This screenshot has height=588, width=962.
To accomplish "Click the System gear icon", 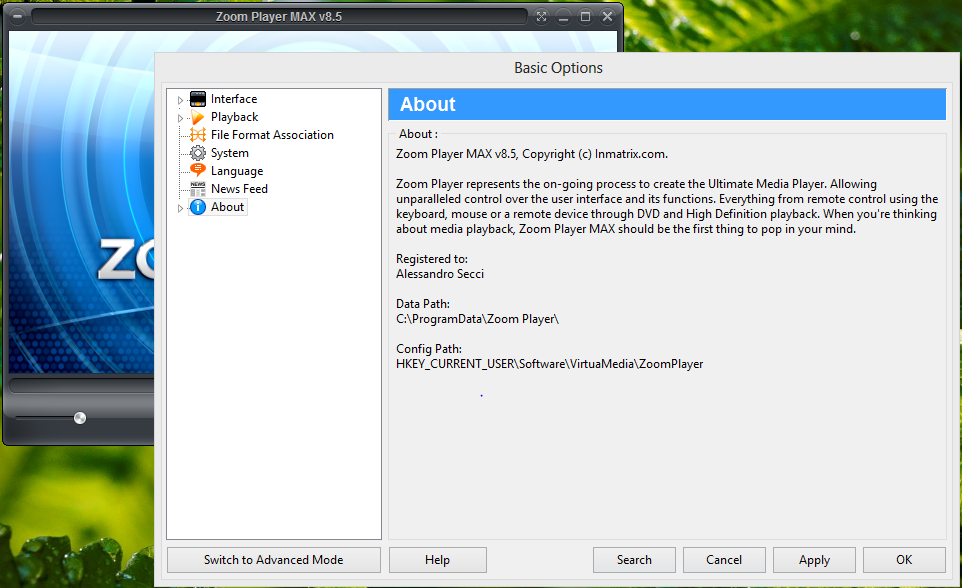I will point(198,153).
